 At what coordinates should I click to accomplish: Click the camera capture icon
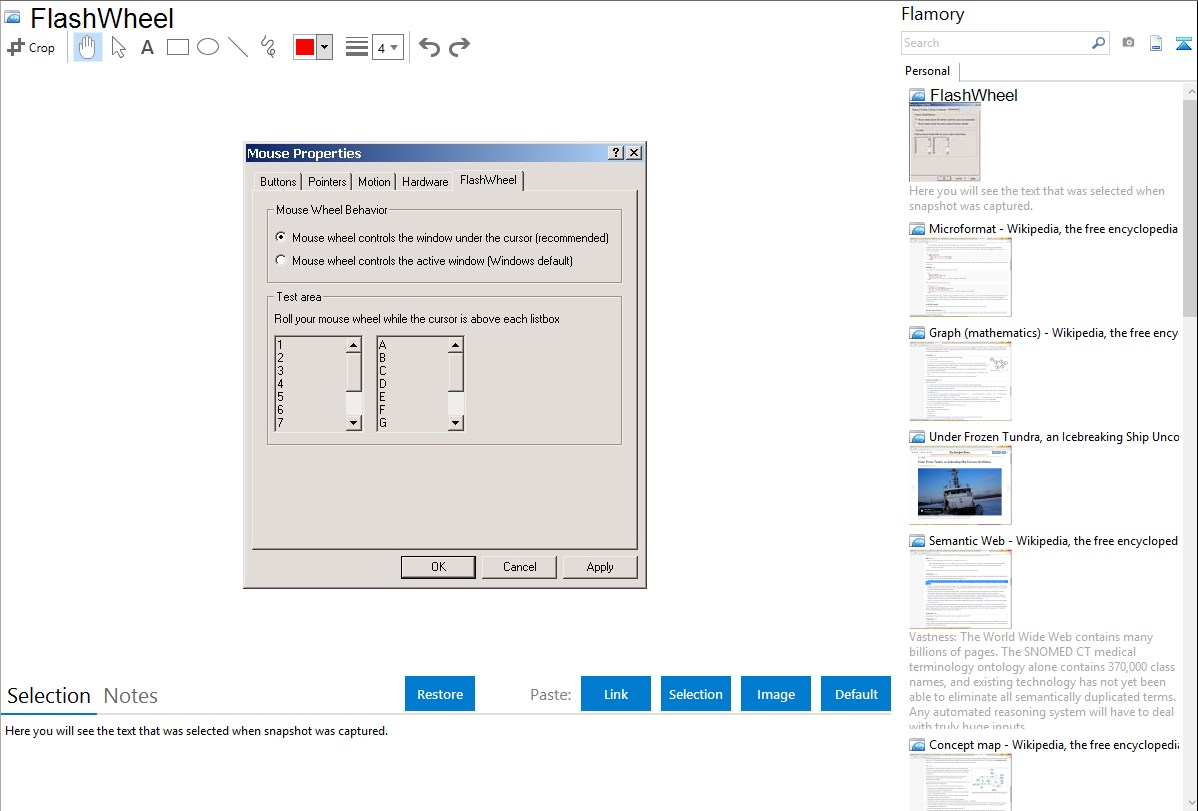click(1128, 43)
